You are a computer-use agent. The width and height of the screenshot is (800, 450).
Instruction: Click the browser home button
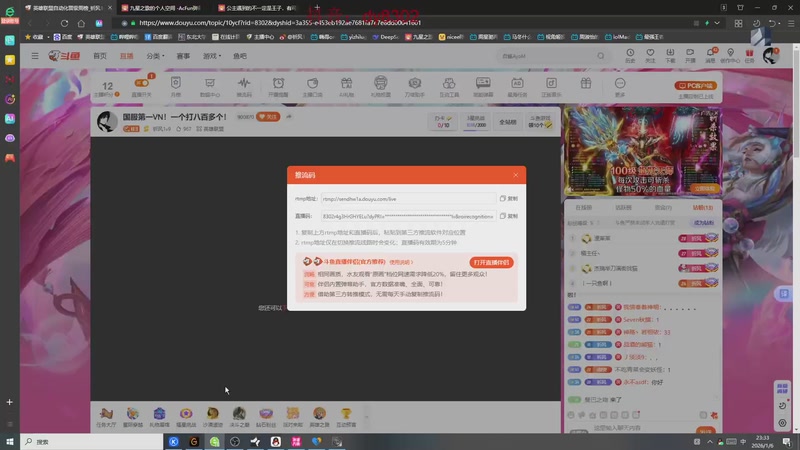tap(81, 23)
